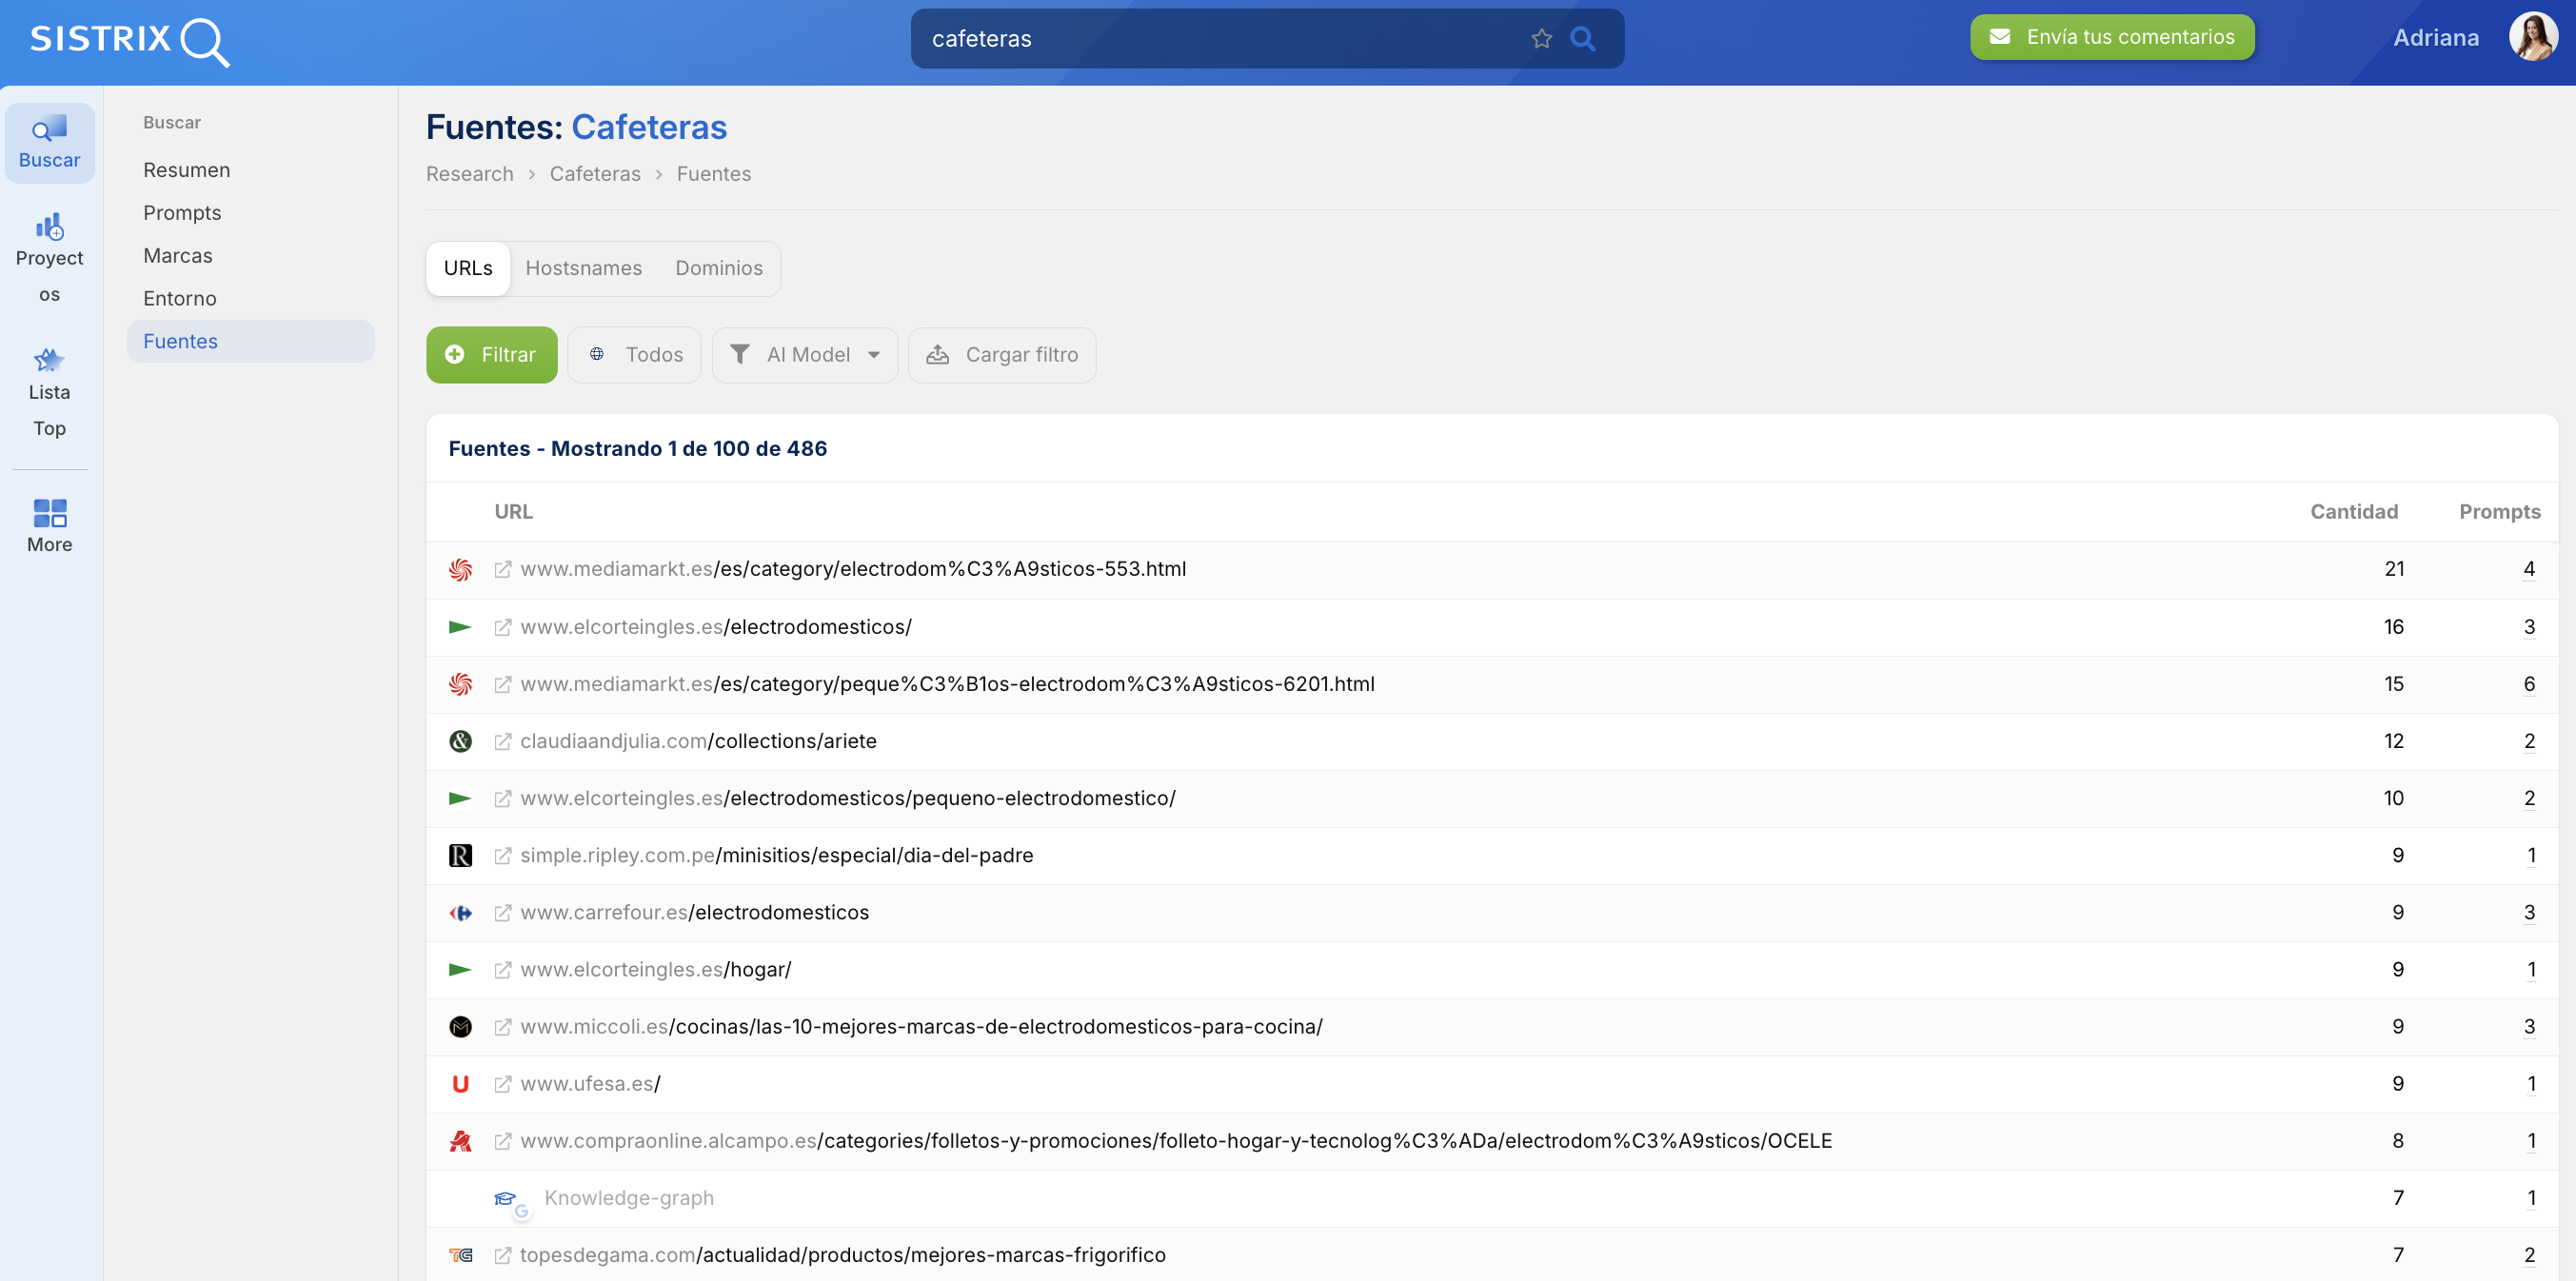This screenshot has width=2576, height=1281.
Task: Open external link icon for claudiaandjulia.com row
Action: click(x=503, y=742)
